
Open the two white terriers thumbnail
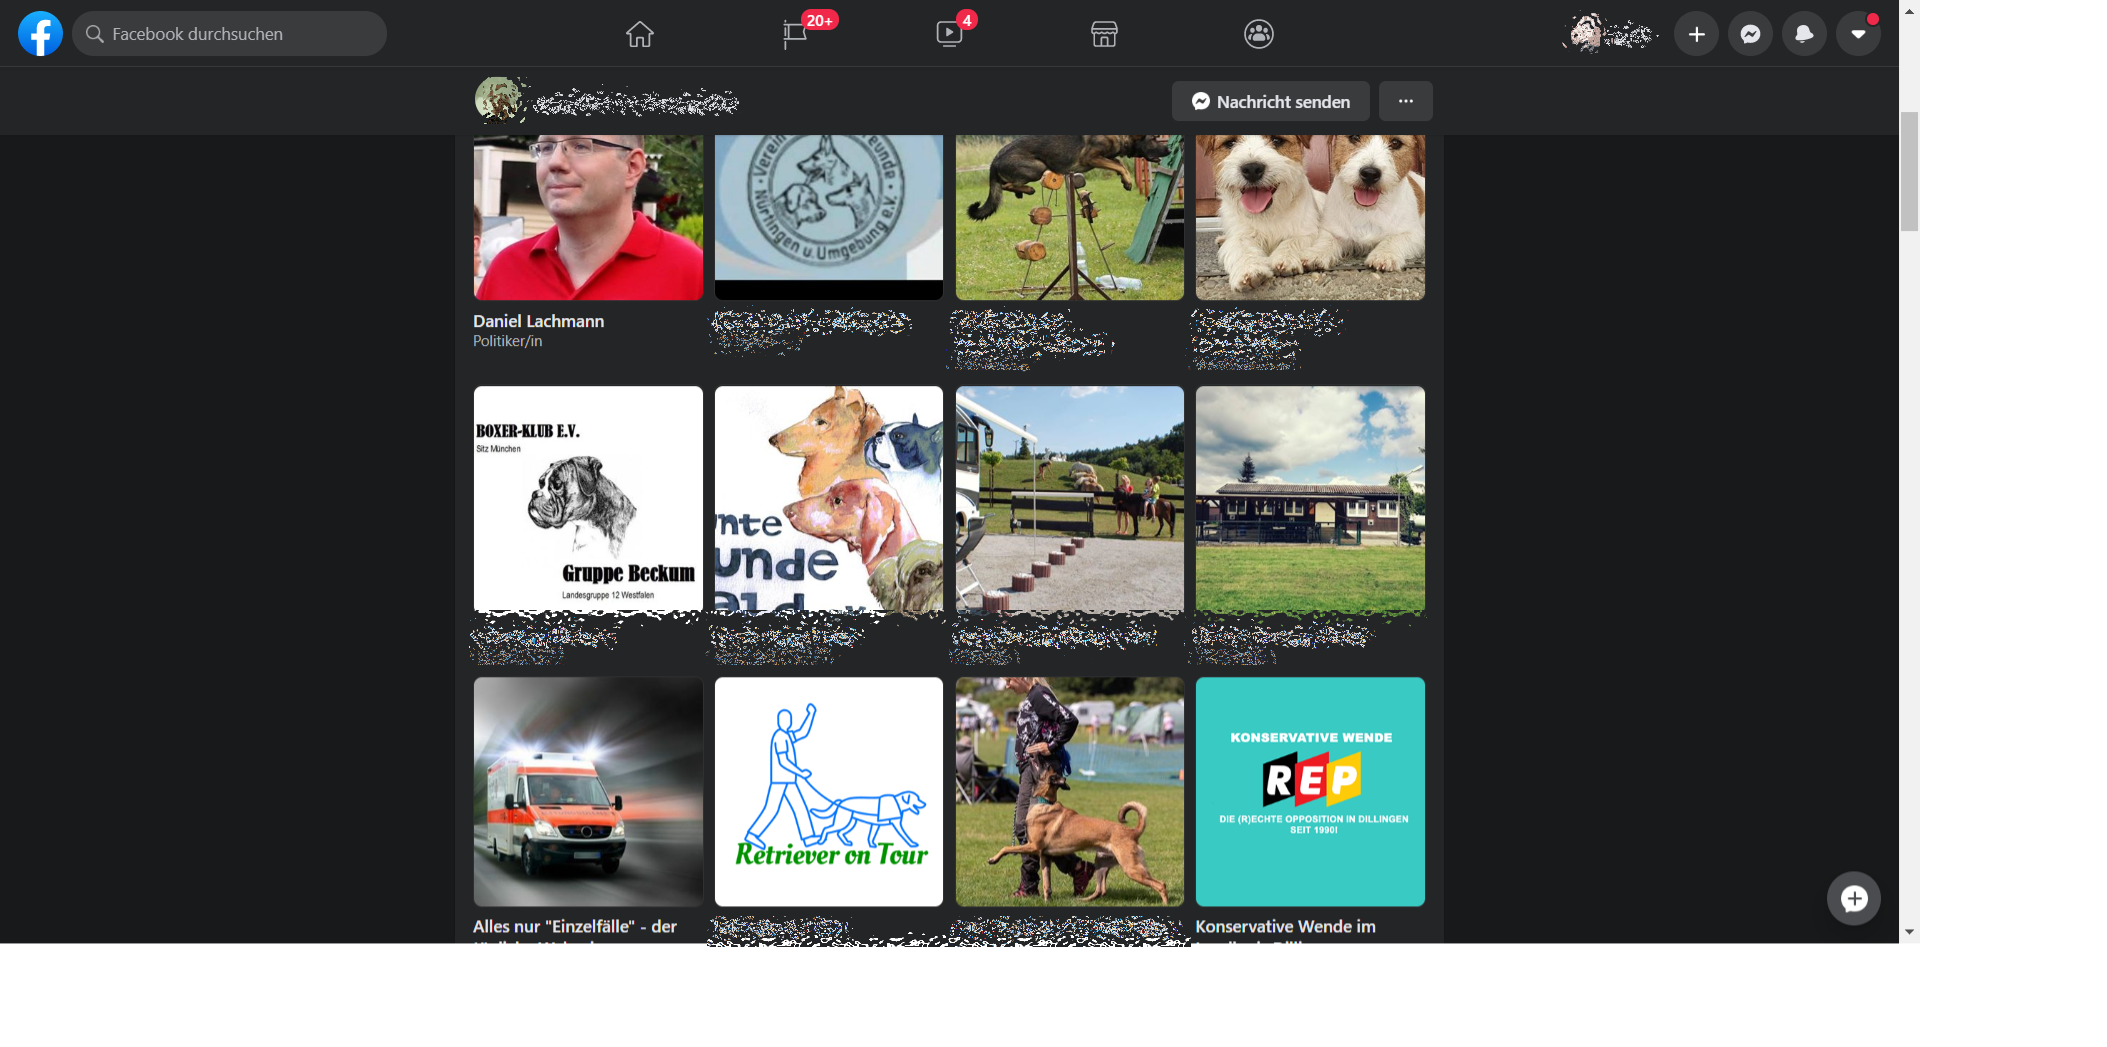1310,217
